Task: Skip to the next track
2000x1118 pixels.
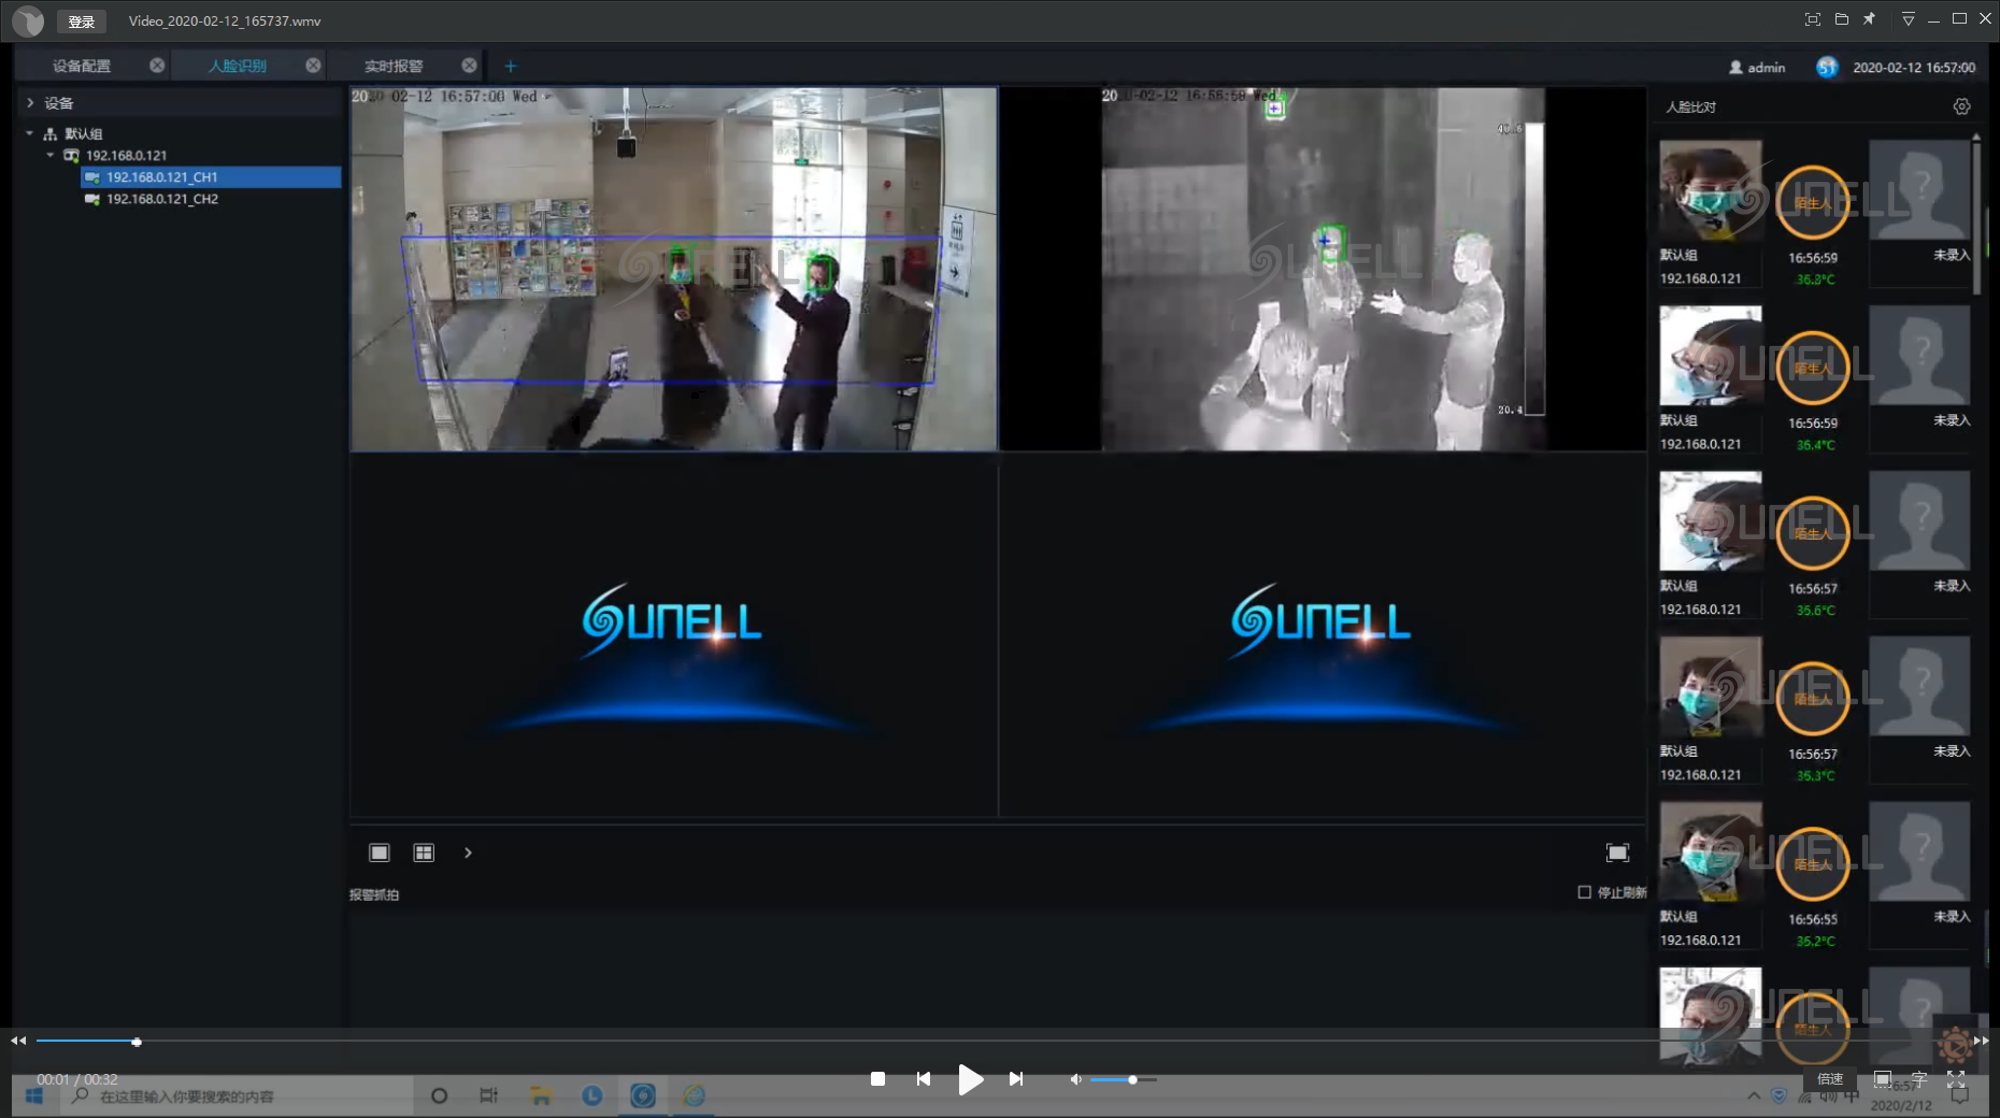Action: point(1016,1079)
